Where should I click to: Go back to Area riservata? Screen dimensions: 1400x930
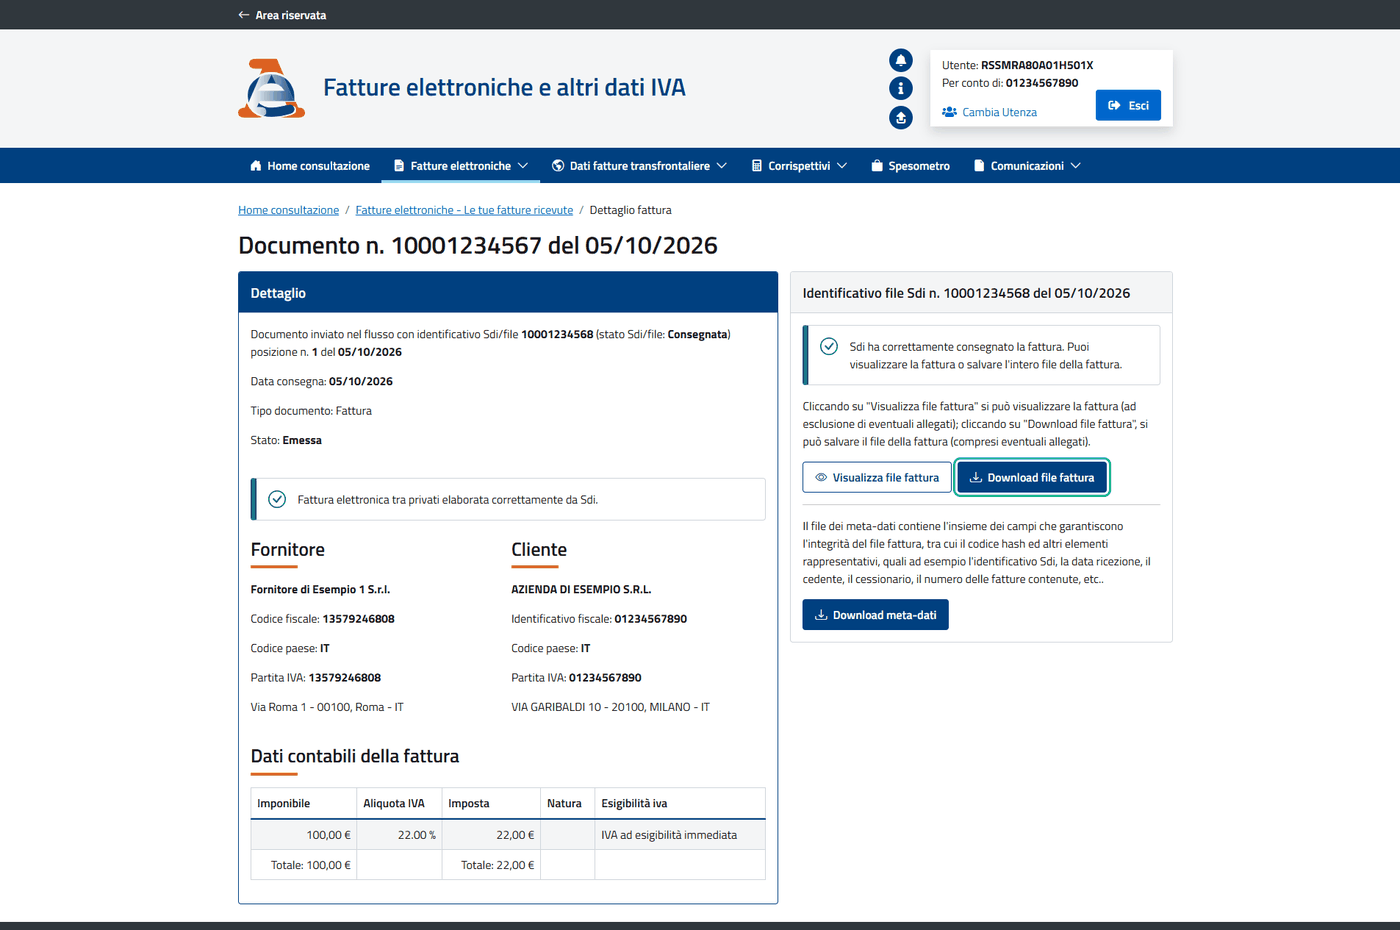point(282,15)
